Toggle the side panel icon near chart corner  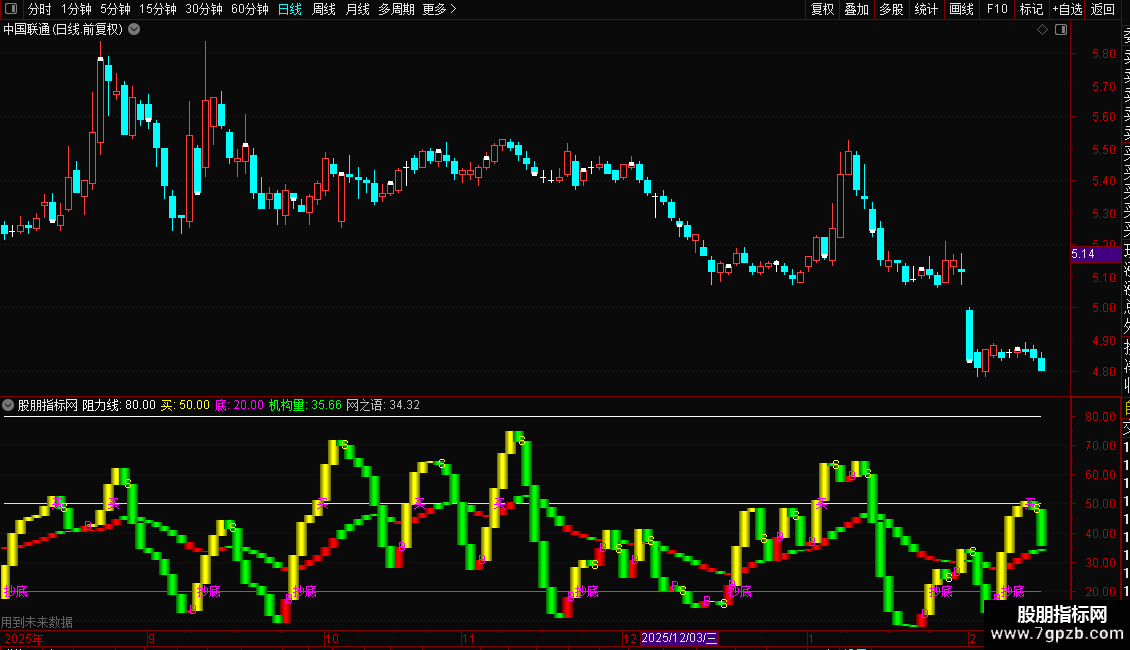click(1061, 30)
